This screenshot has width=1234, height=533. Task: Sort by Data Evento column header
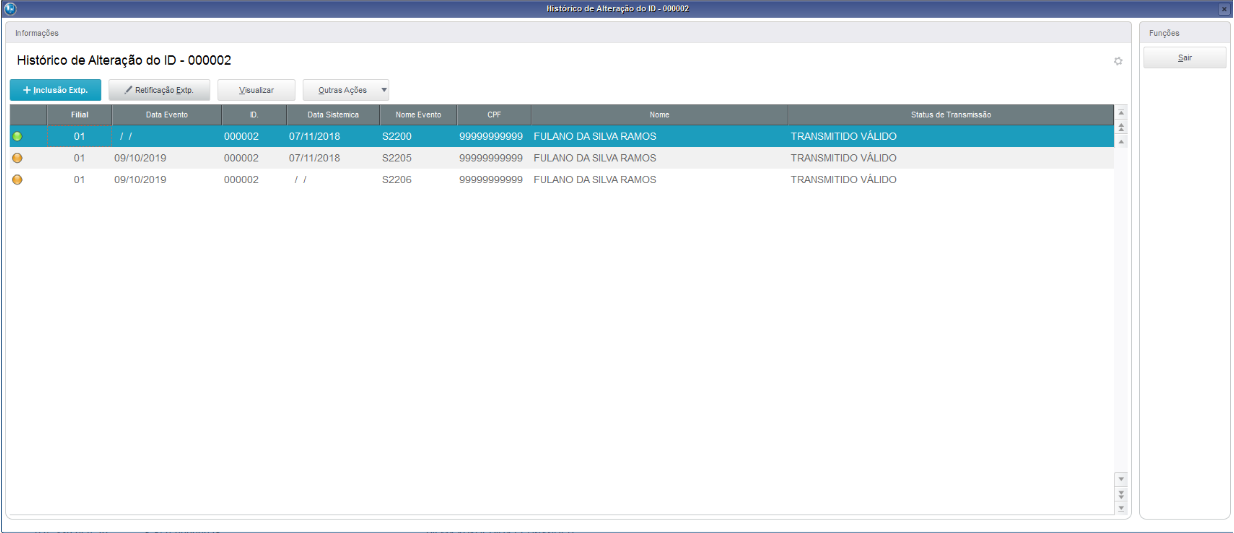167,115
